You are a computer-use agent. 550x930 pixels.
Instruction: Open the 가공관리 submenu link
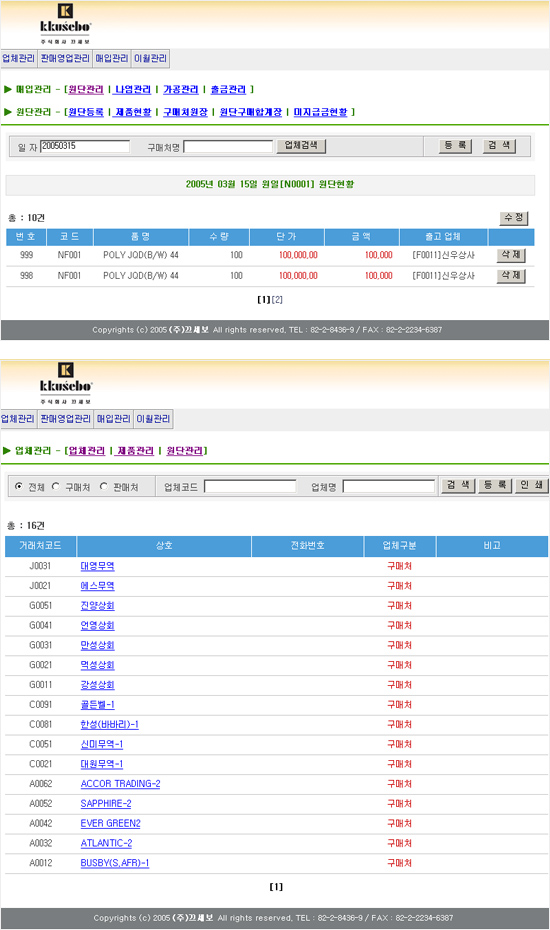(x=180, y=90)
